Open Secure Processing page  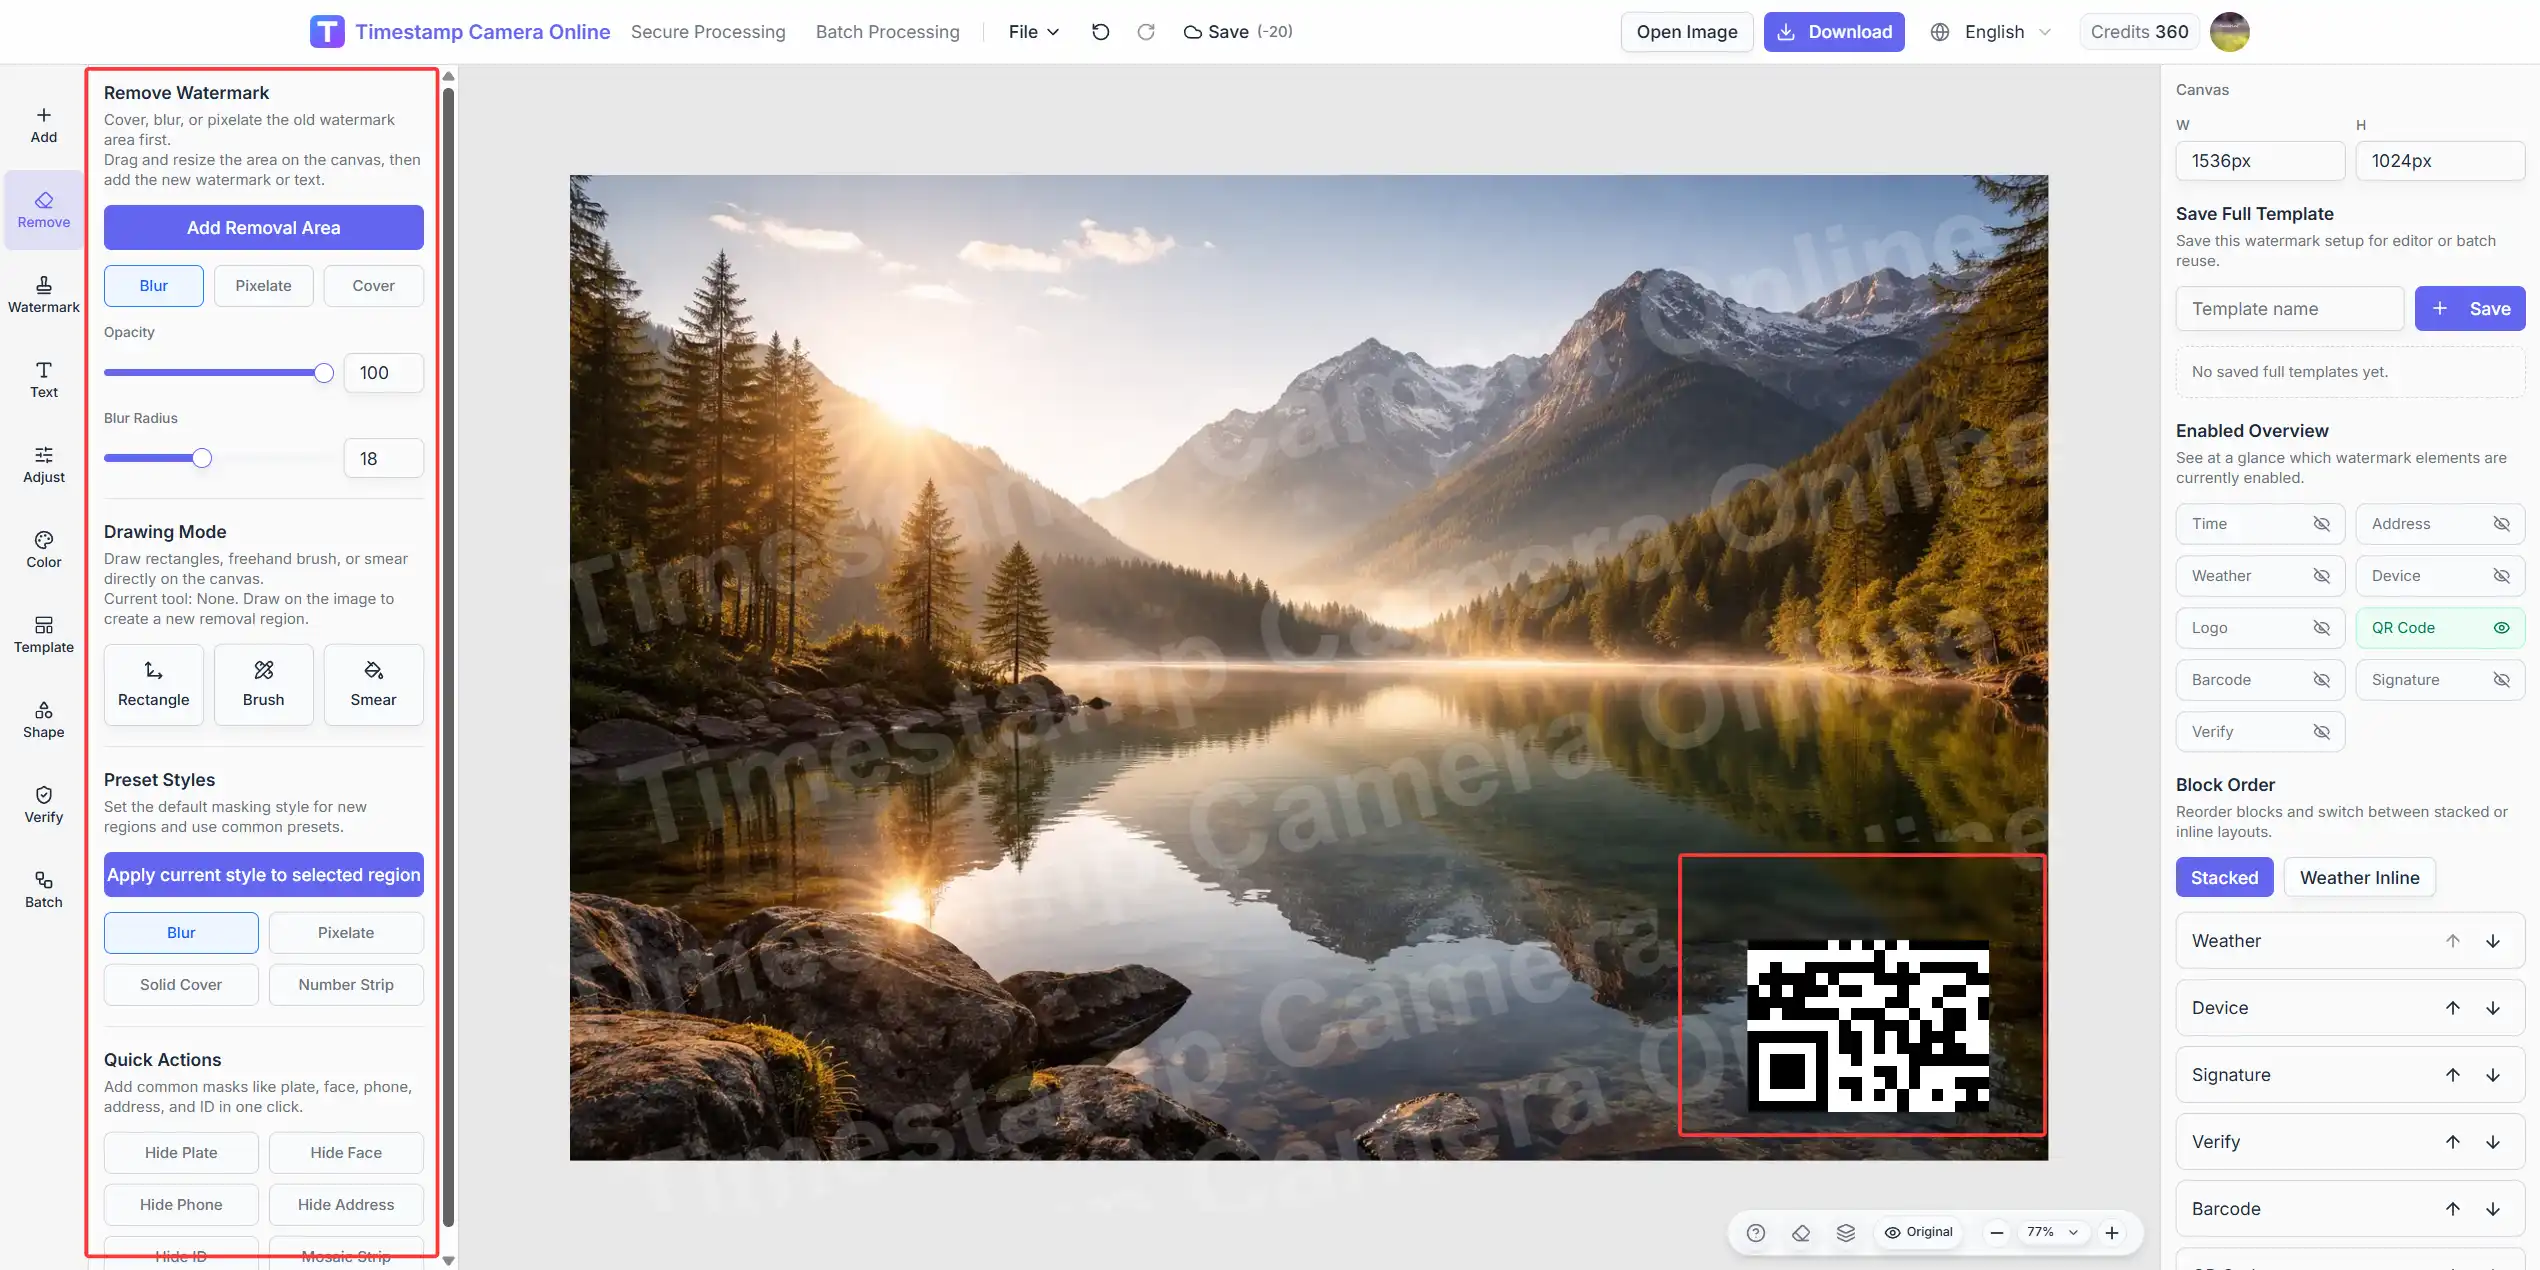click(708, 32)
